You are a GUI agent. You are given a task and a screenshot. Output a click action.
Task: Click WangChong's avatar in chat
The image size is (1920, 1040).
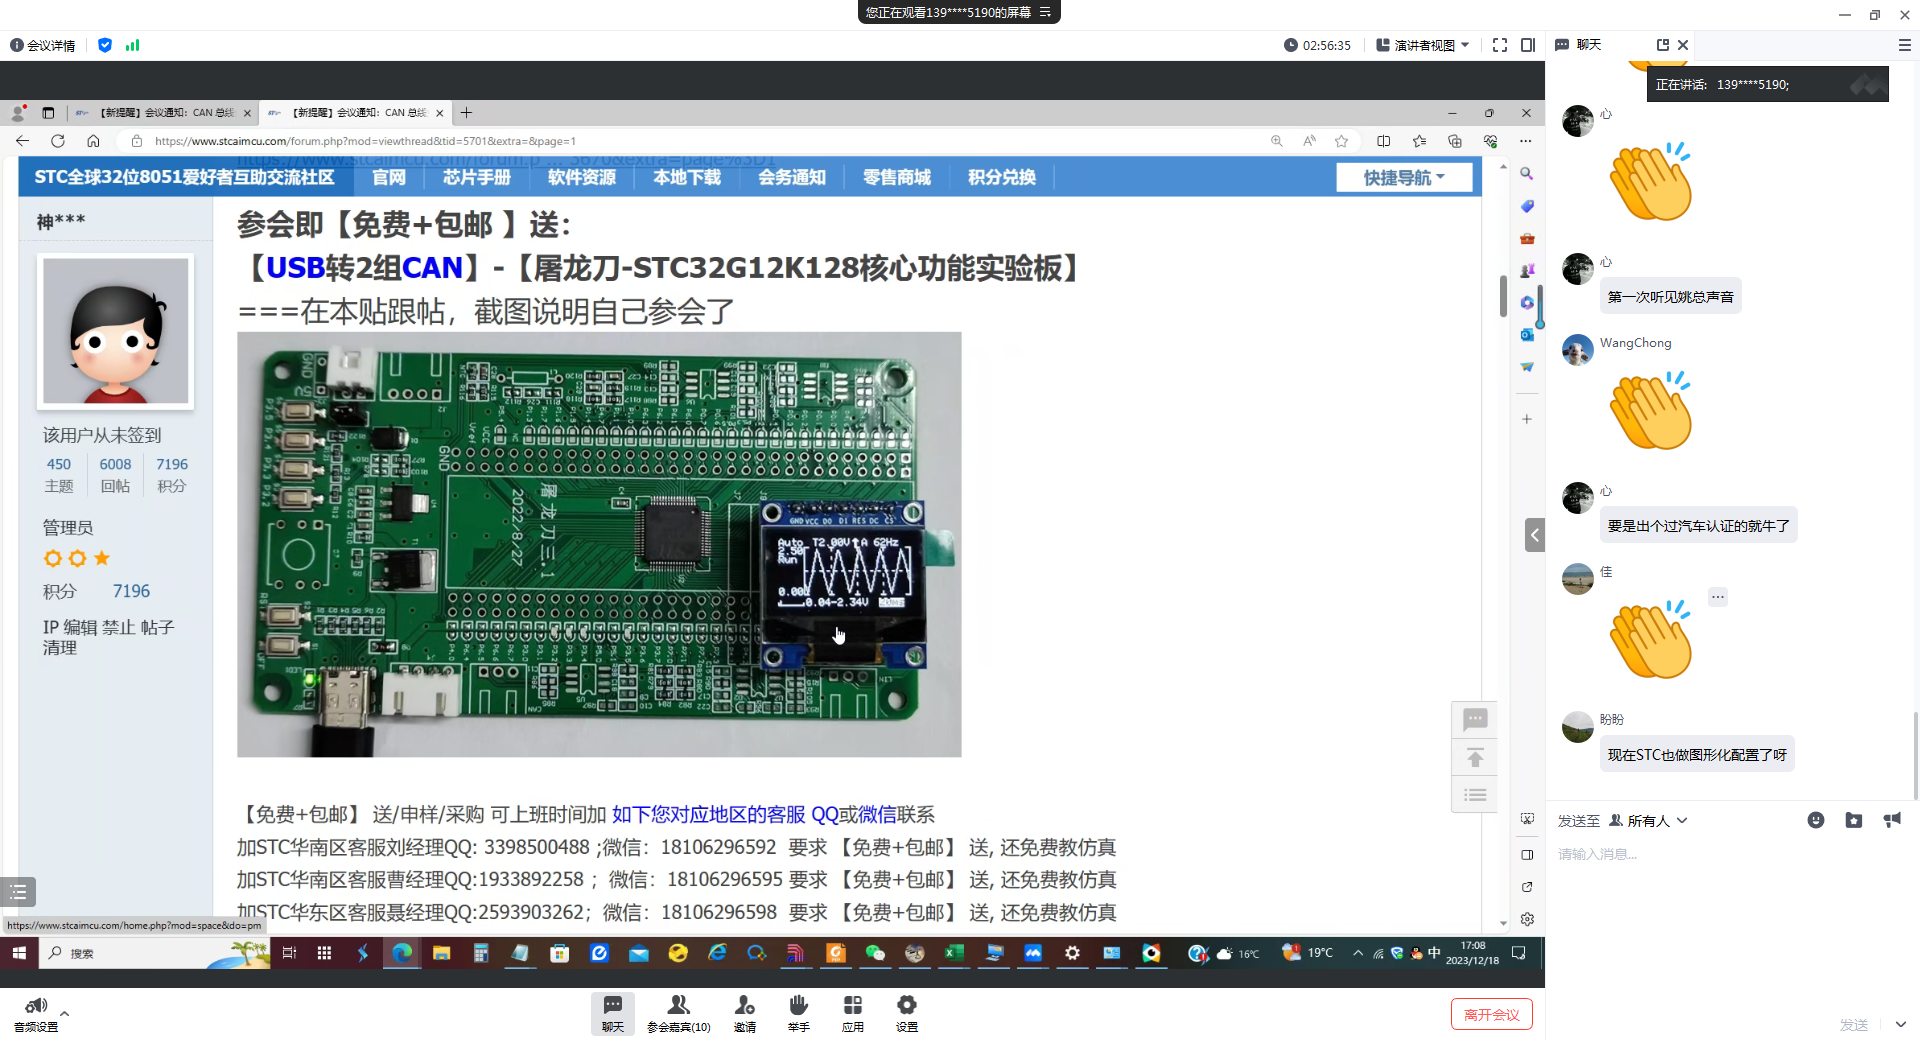[1578, 350]
